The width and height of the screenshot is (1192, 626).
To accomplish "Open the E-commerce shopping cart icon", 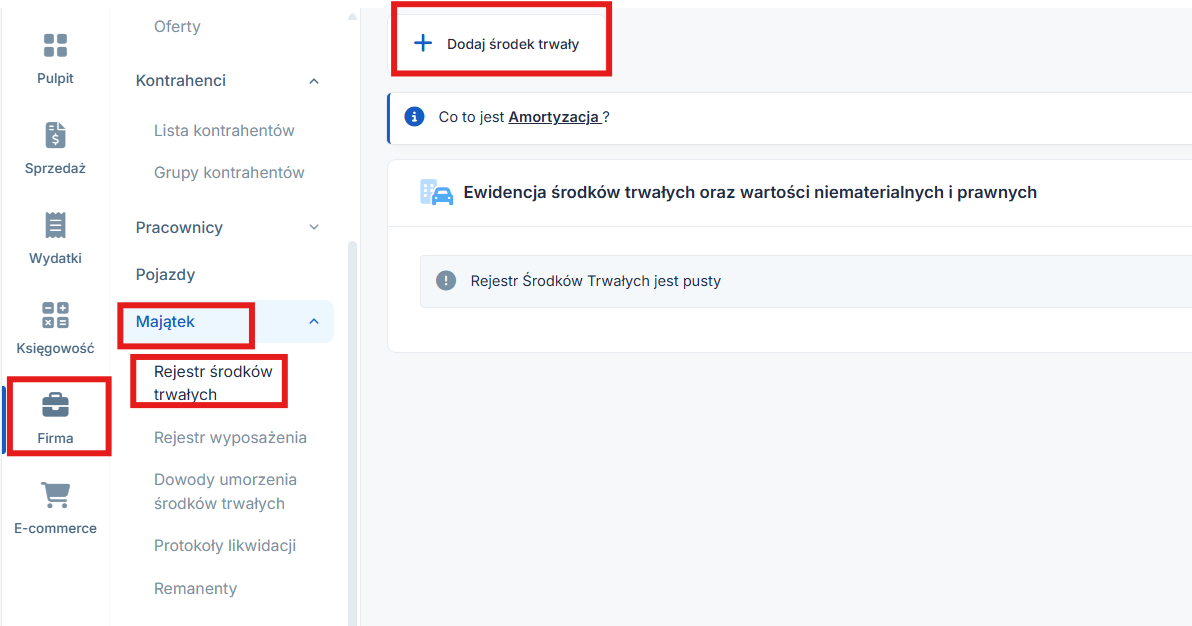I will (x=55, y=495).
